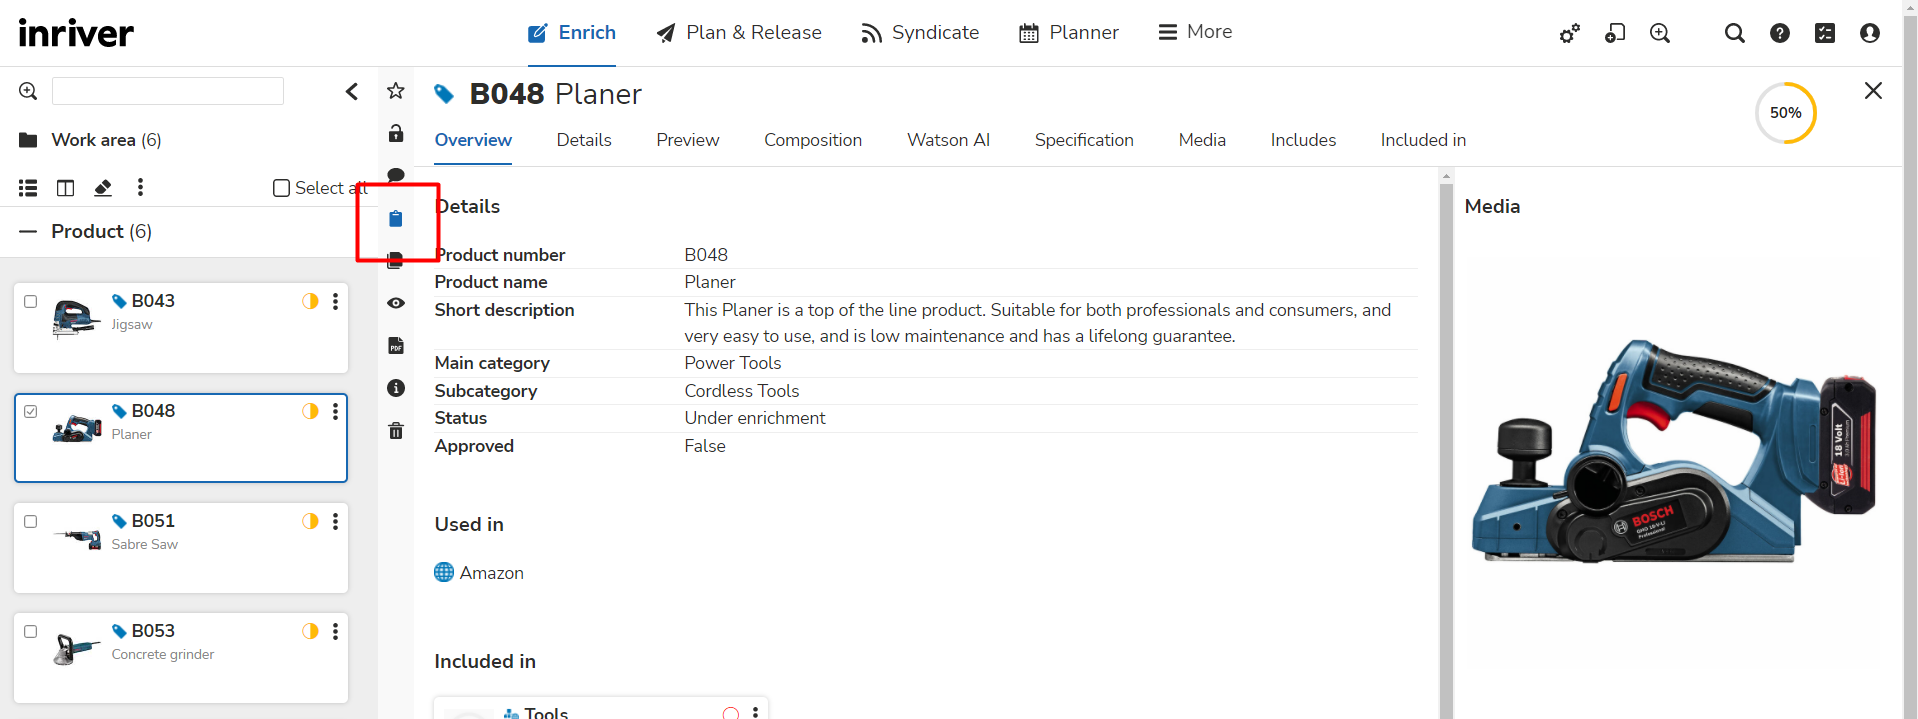Image resolution: width=1918 pixels, height=719 pixels.
Task: Open B053 Concrete grinder card title
Action: (x=153, y=631)
